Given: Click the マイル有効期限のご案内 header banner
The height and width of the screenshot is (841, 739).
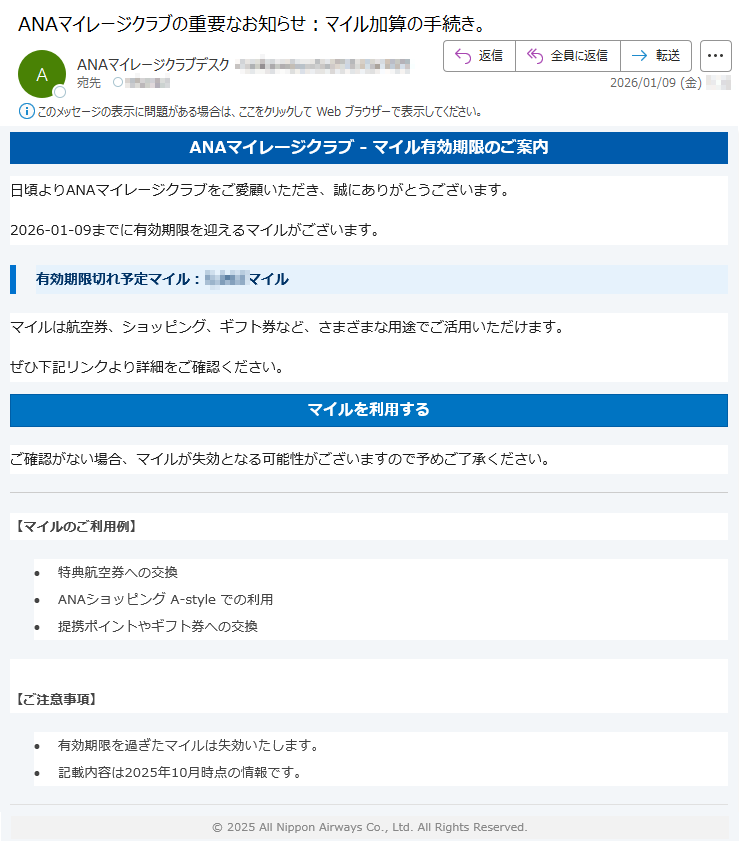Looking at the screenshot, I should pyautogui.click(x=368, y=148).
